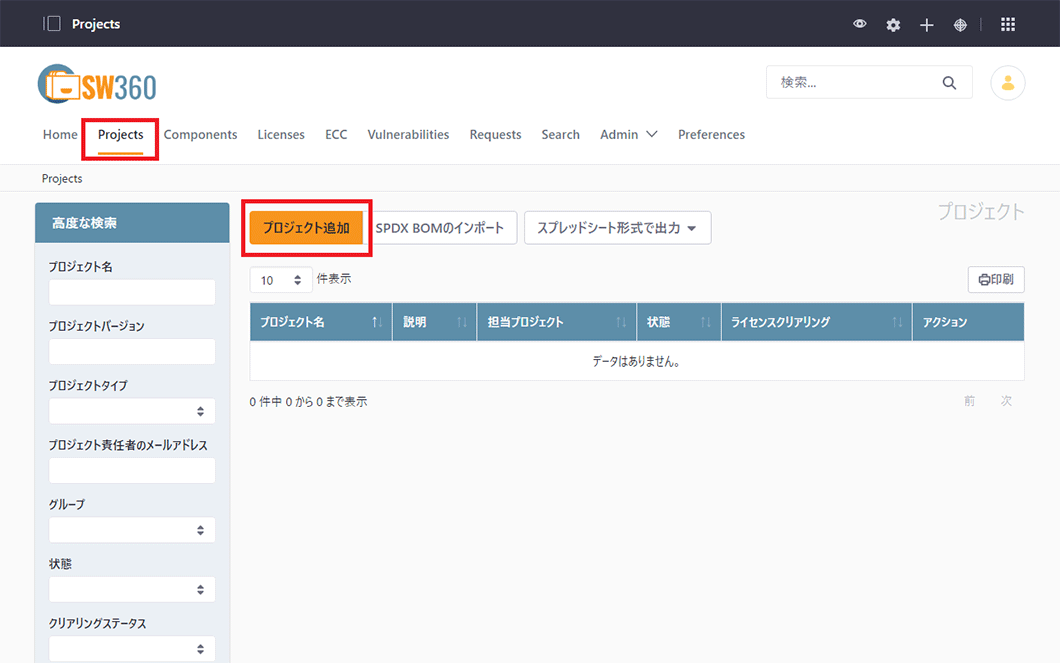Click the user avatar icon
Viewport: 1060px width, 663px height.
point(1007,83)
